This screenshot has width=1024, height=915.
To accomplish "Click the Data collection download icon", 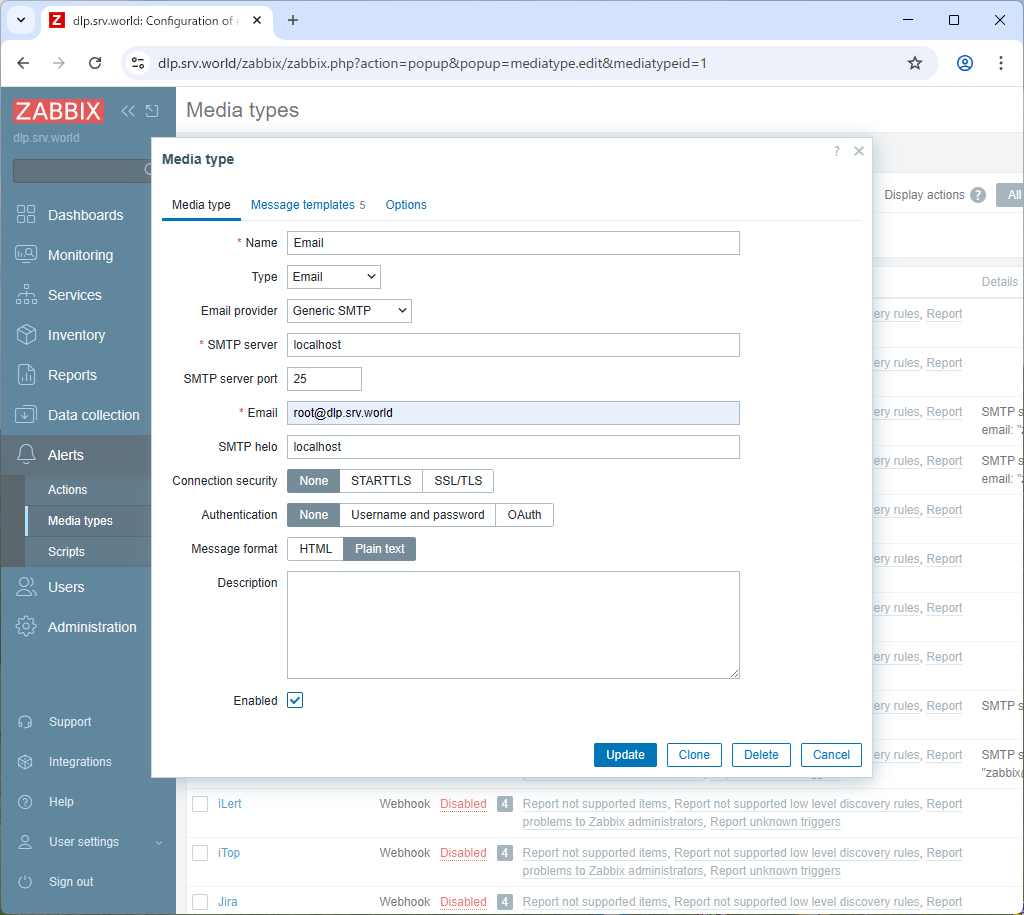I will point(26,415).
